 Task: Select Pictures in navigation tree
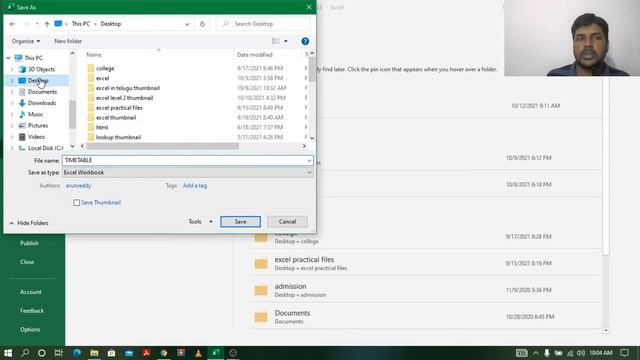[38, 125]
